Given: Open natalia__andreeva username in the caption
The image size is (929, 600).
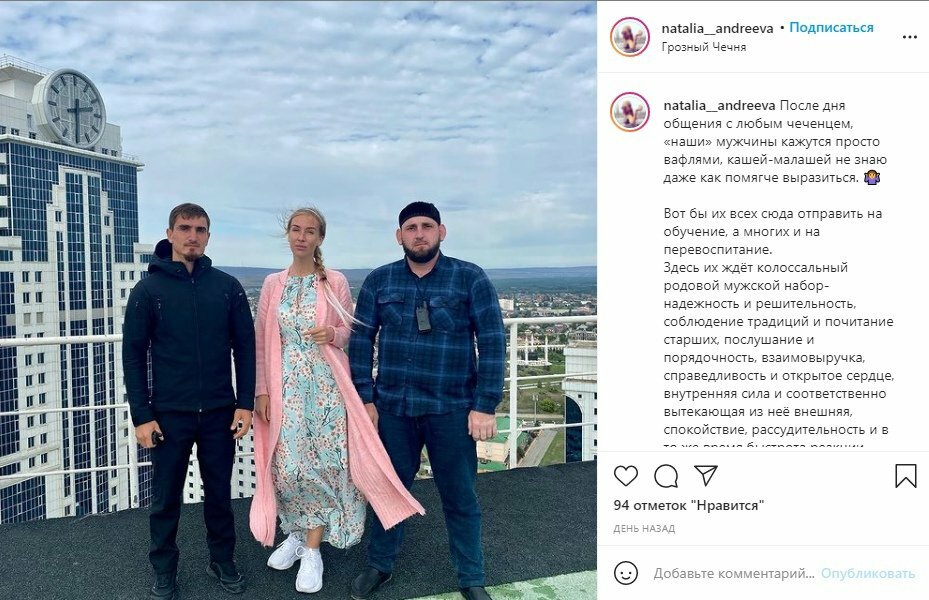Looking at the screenshot, I should tap(719, 105).
